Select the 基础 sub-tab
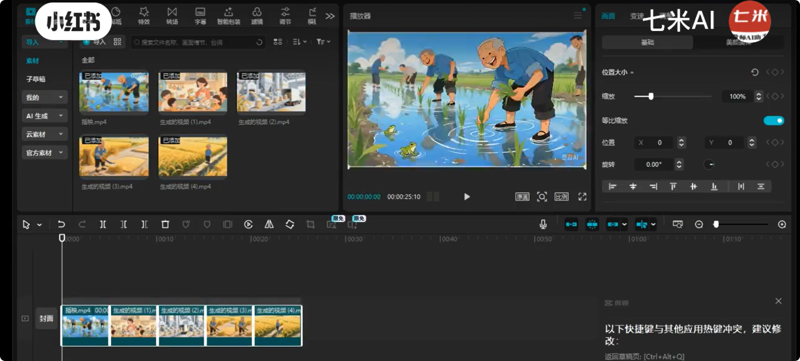Viewport: 800px width, 361px height. click(x=647, y=42)
